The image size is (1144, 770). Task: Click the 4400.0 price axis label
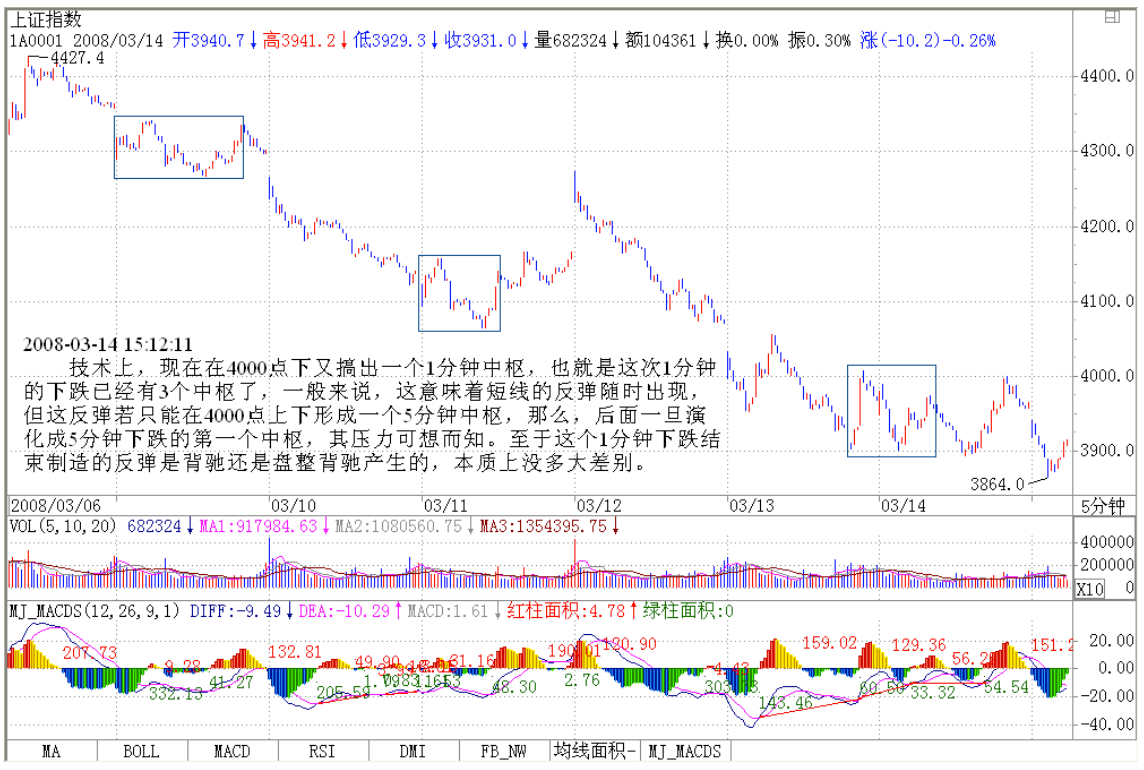[x=1108, y=76]
